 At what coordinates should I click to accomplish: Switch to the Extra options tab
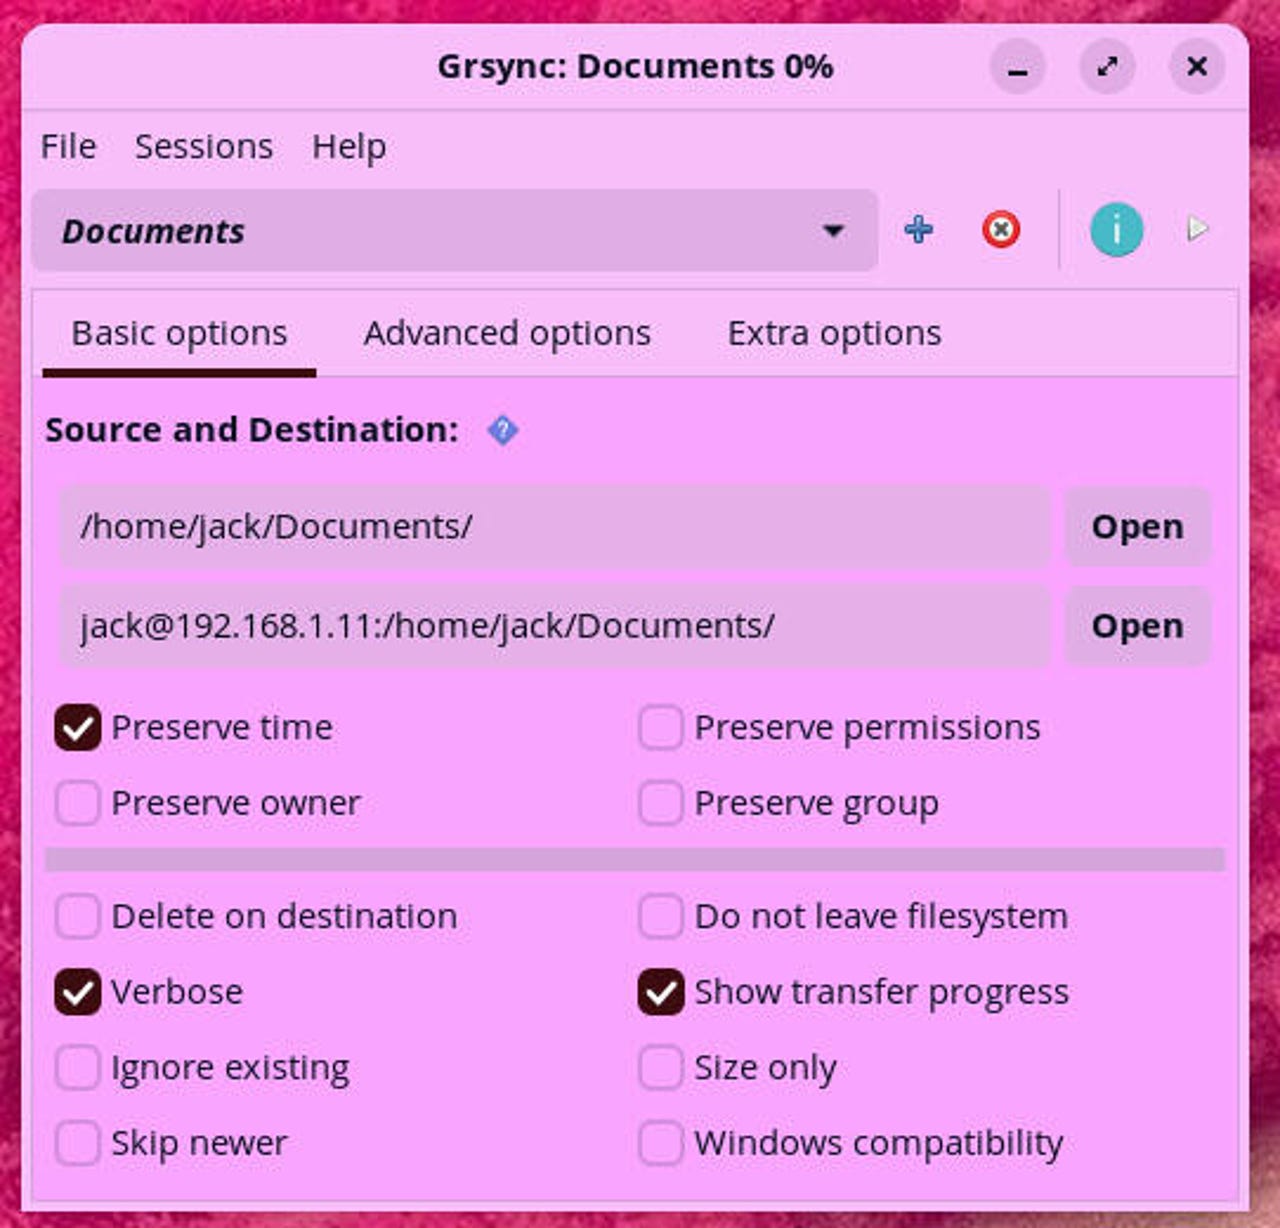click(x=834, y=333)
